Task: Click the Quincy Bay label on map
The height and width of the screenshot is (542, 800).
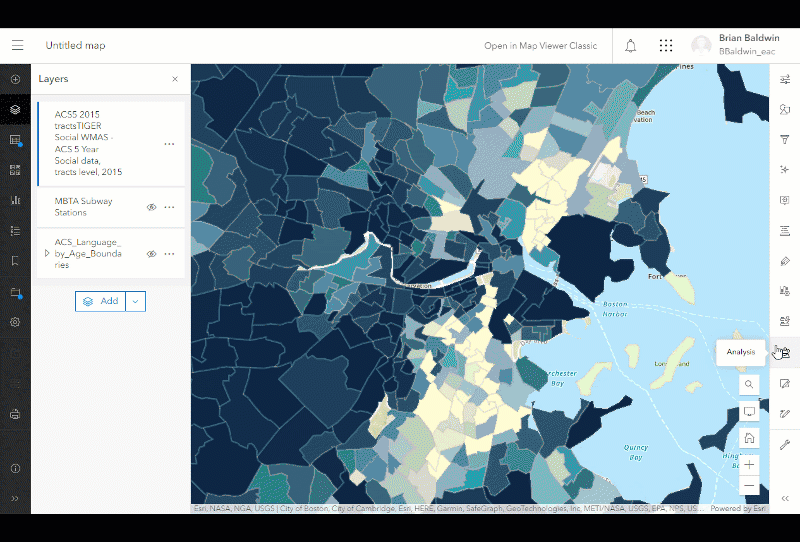Action: coord(636,452)
